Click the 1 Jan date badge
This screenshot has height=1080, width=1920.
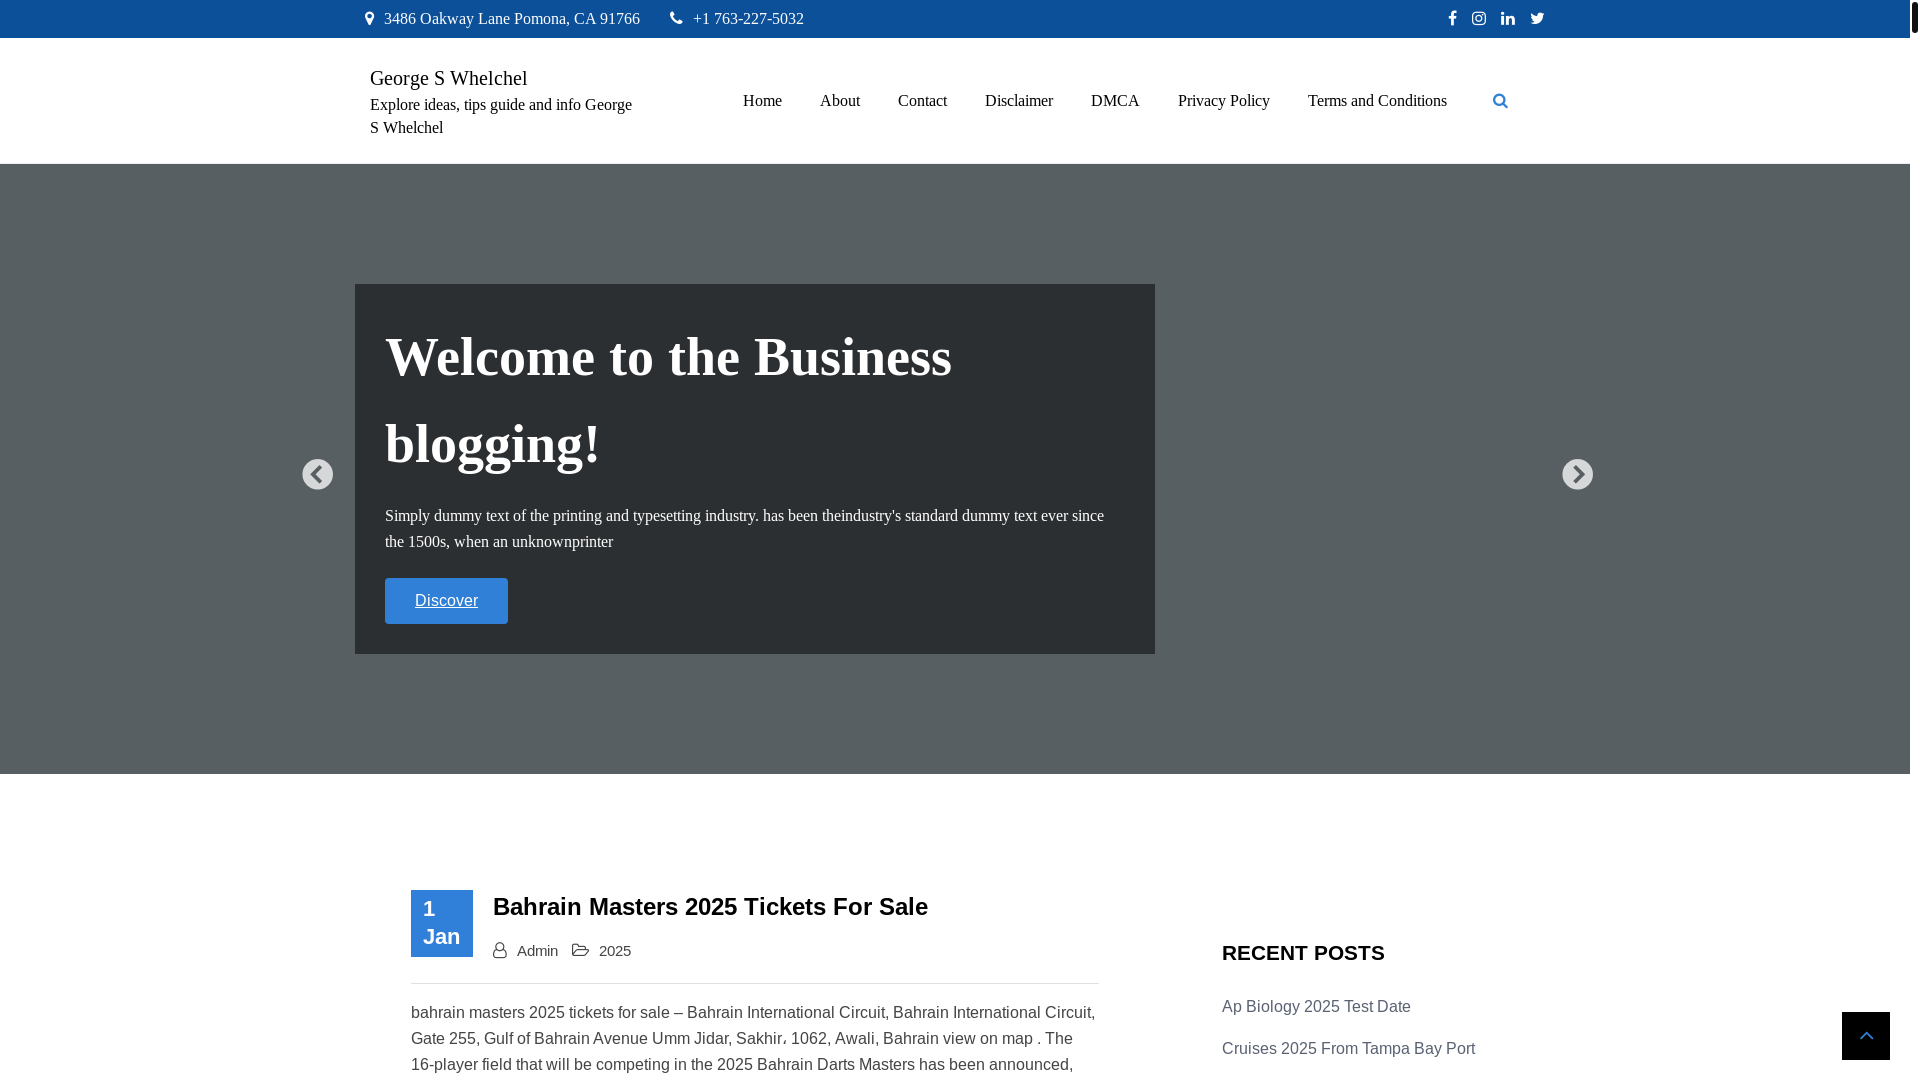coord(442,923)
